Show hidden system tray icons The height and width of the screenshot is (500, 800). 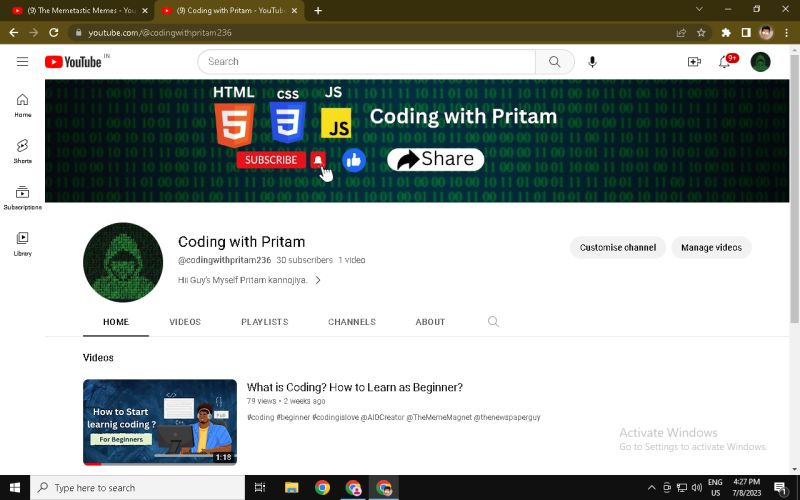coord(651,488)
